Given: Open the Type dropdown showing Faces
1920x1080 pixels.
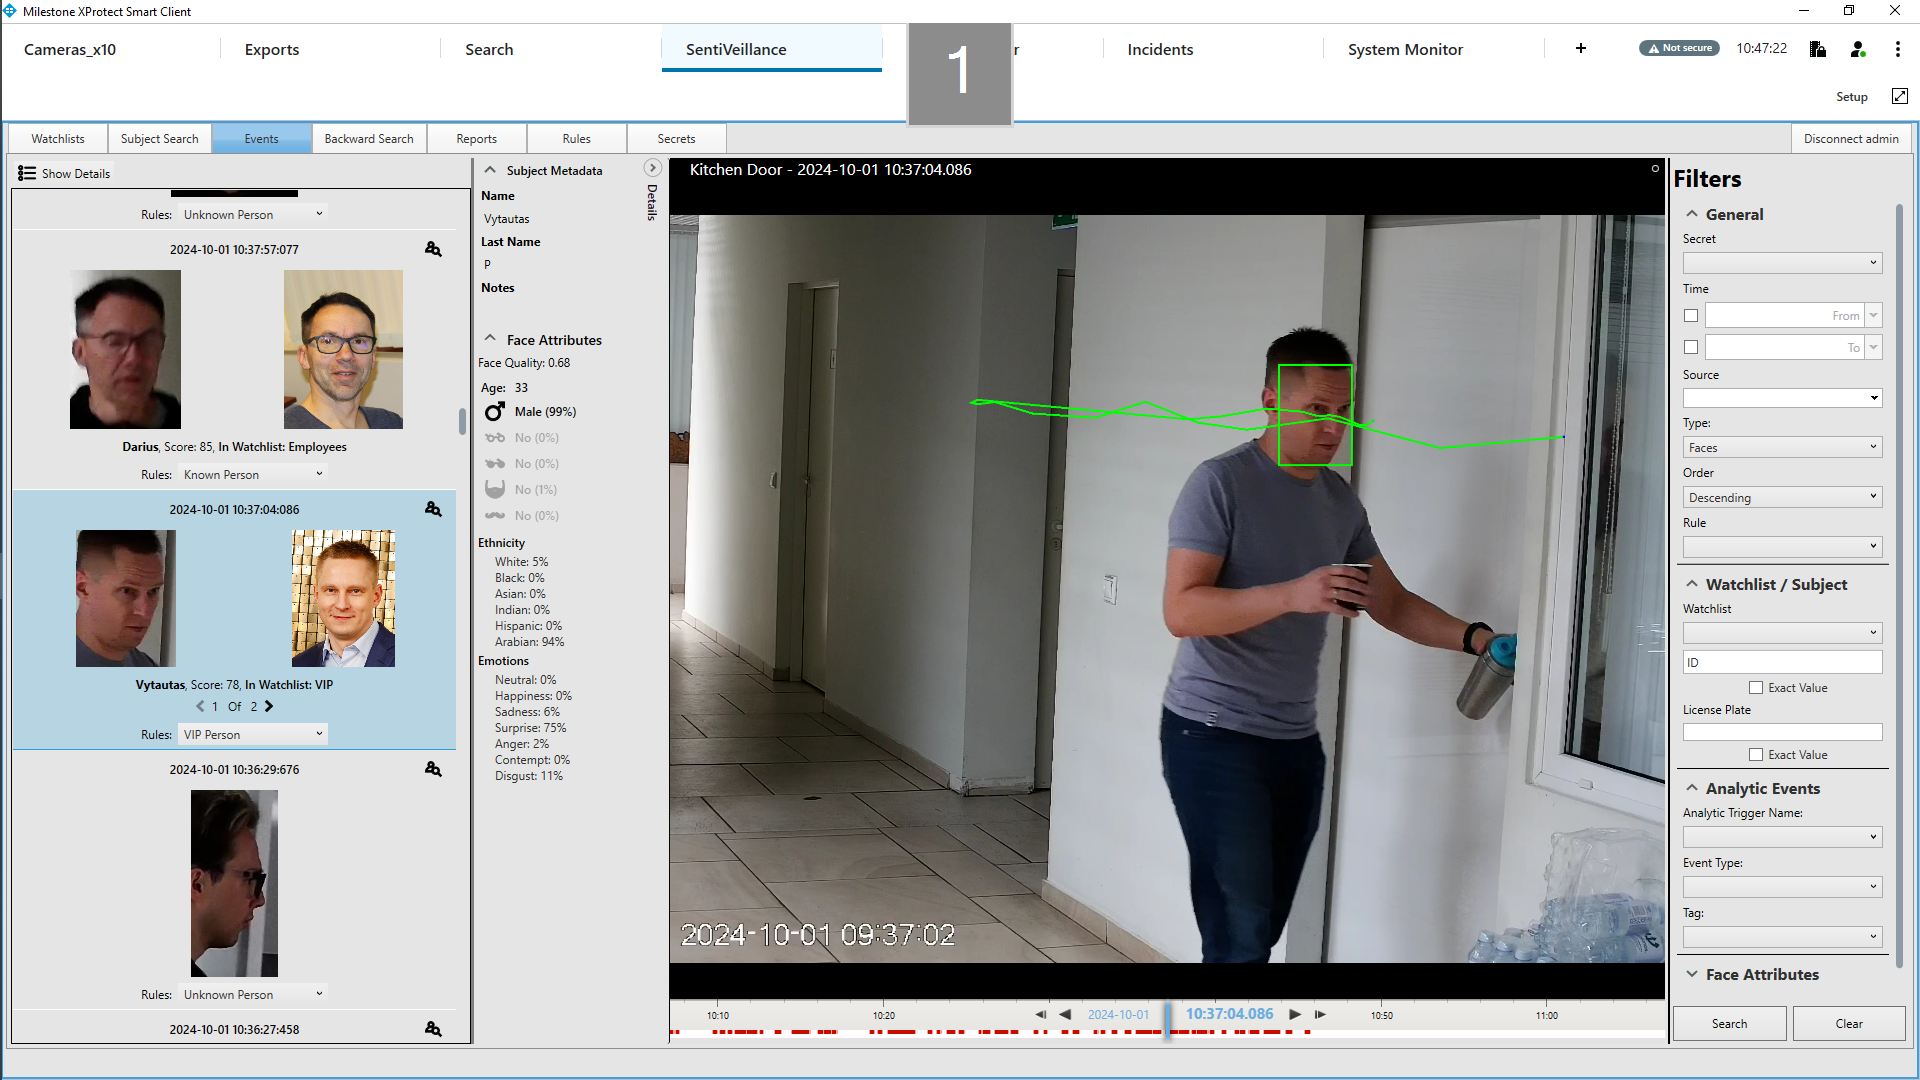Looking at the screenshot, I should (1782, 448).
